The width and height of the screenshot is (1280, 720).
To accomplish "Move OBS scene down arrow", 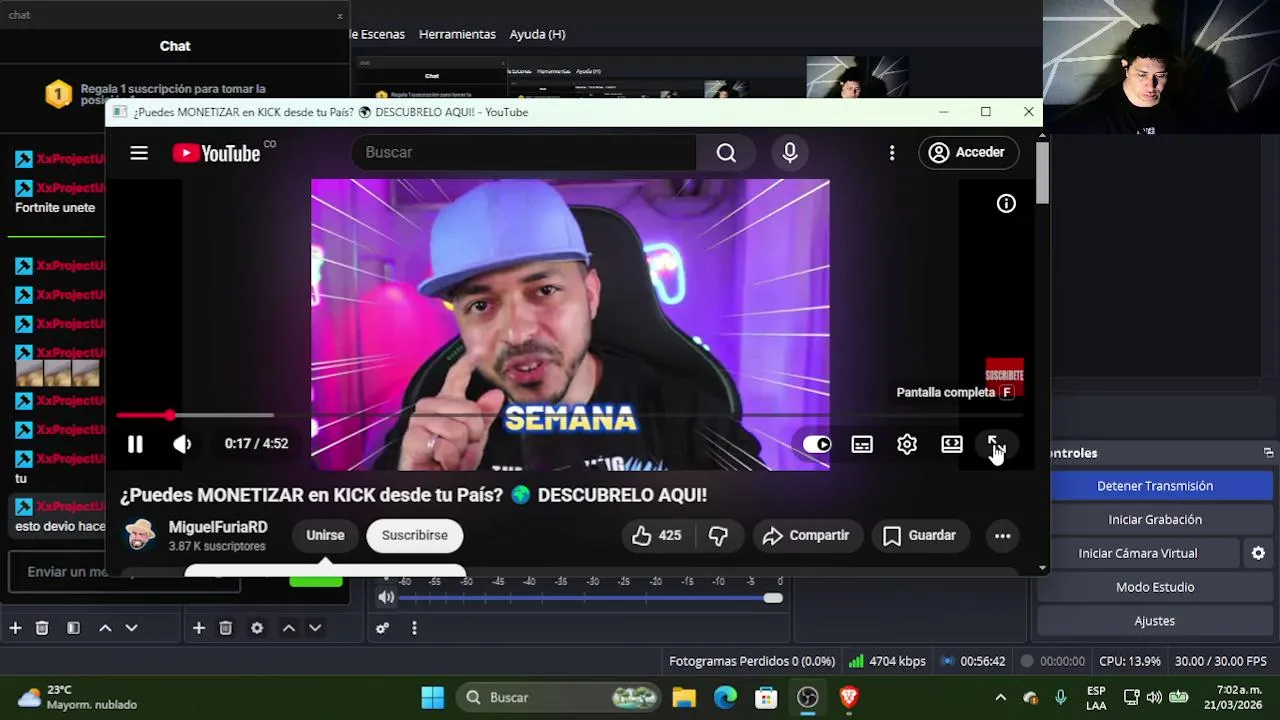I will [131, 628].
